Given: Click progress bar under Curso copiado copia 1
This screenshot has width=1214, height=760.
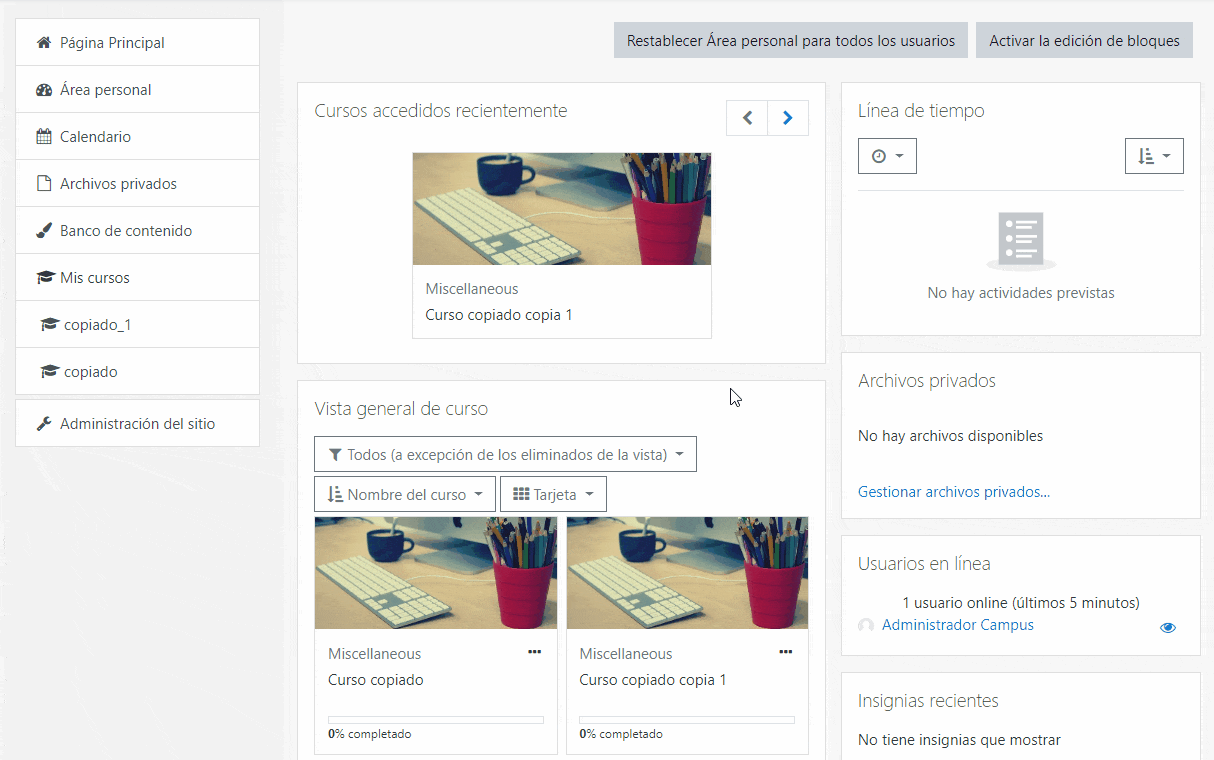Looking at the screenshot, I should (686, 719).
